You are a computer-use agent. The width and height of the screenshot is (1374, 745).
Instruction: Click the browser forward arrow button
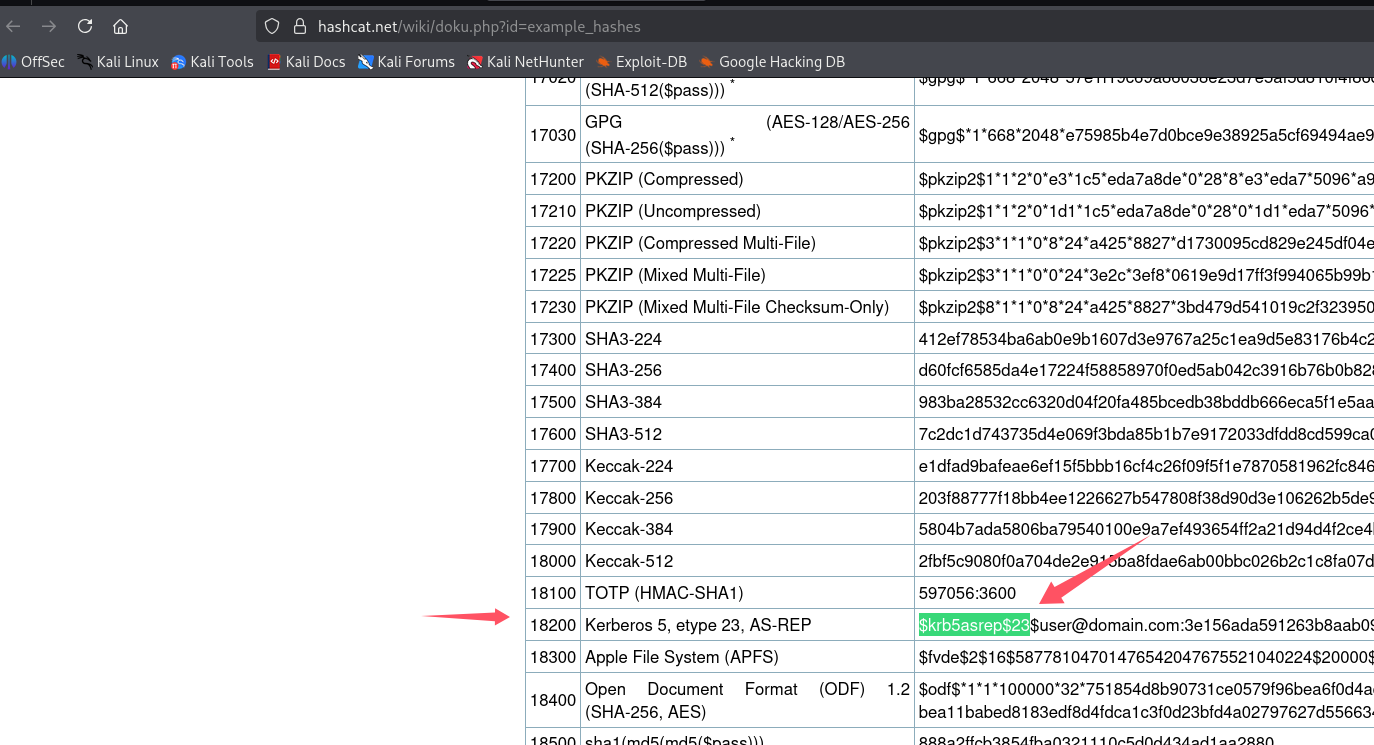[49, 26]
